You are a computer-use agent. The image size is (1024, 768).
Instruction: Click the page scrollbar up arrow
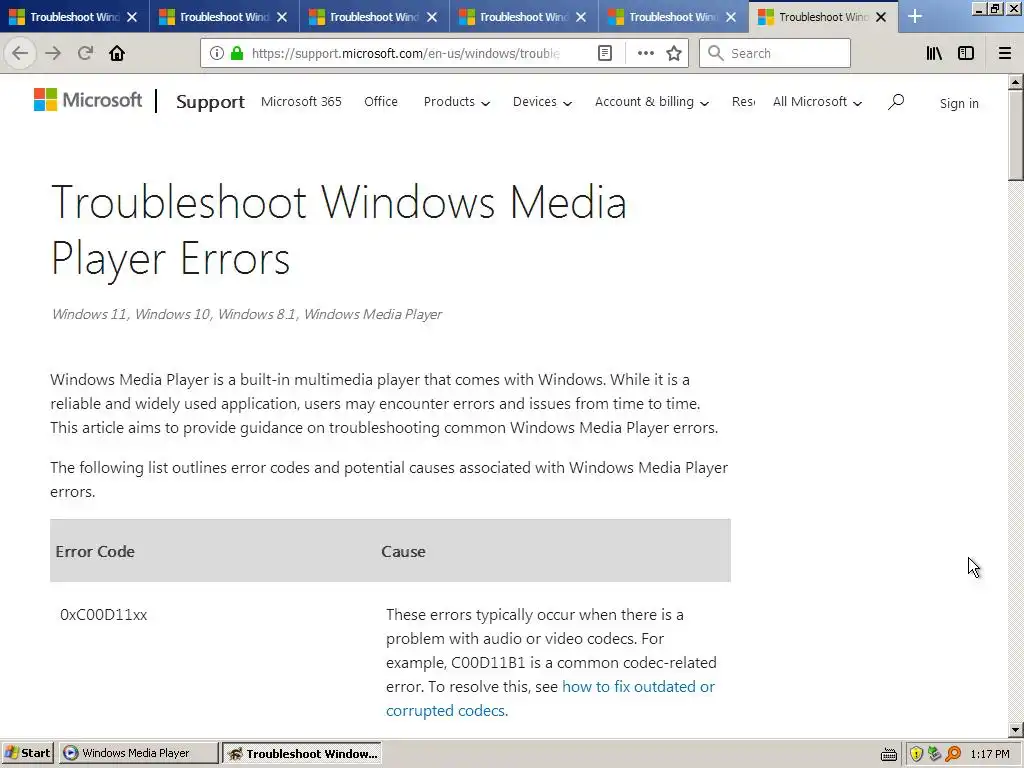point(1016,82)
